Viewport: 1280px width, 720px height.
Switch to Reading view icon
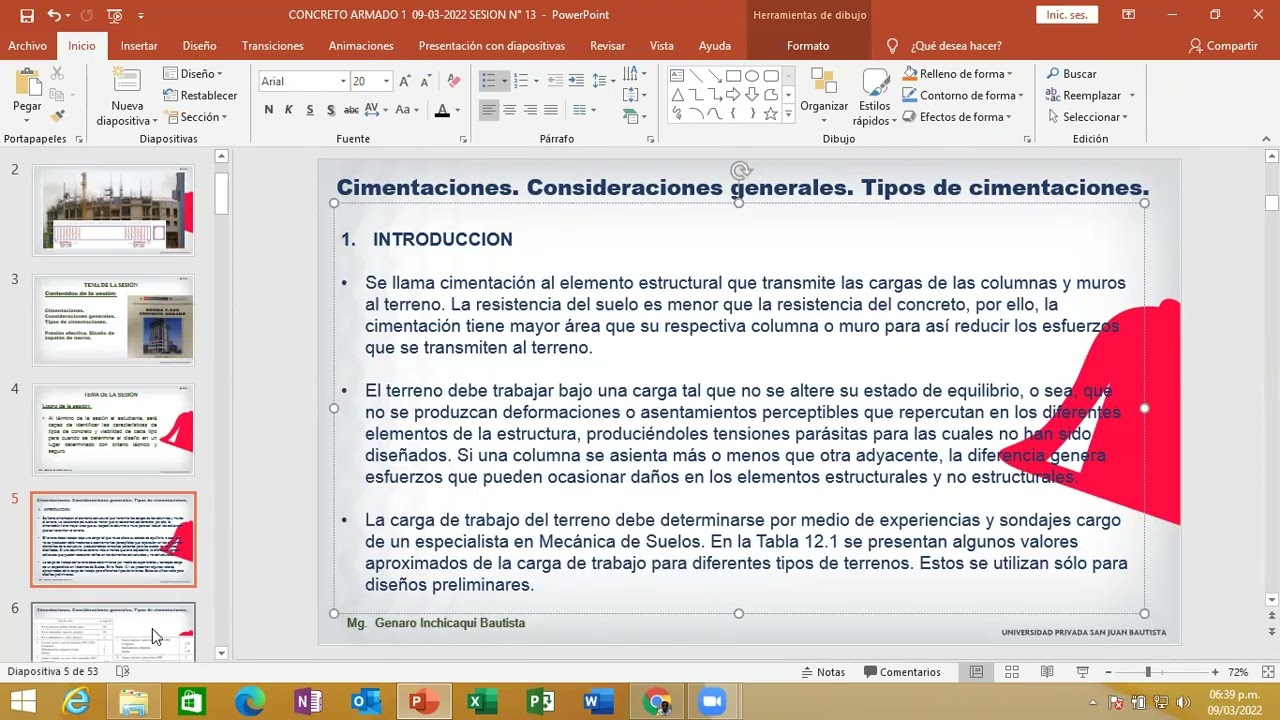click(1047, 672)
